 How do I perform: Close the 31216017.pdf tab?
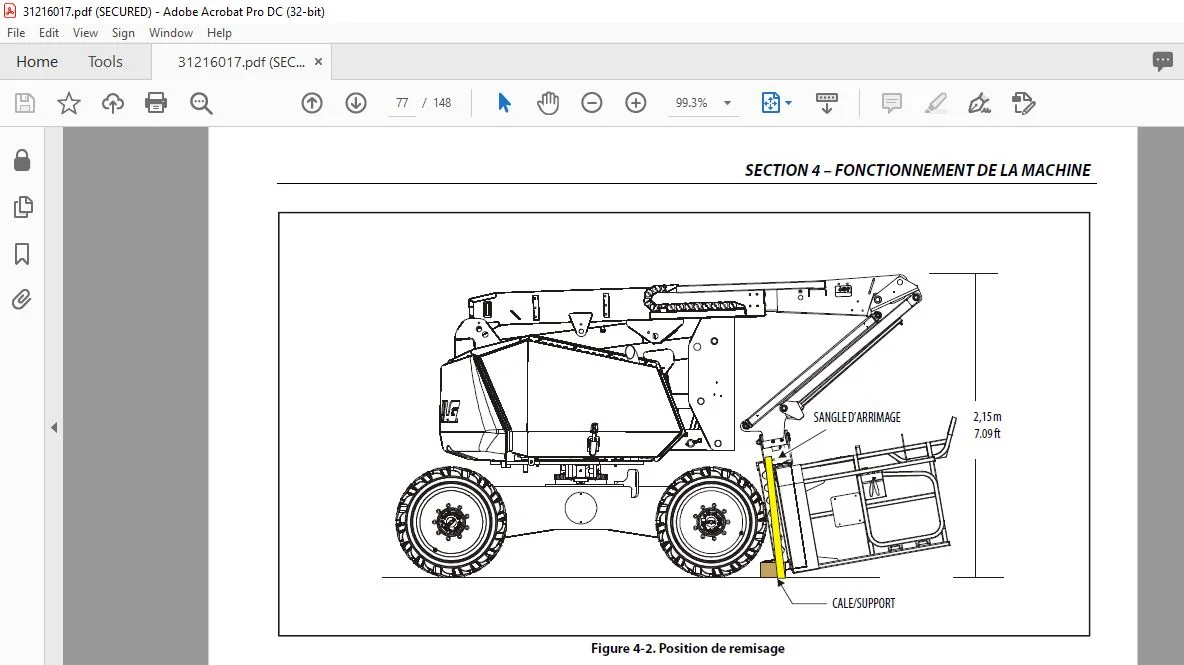tap(319, 62)
